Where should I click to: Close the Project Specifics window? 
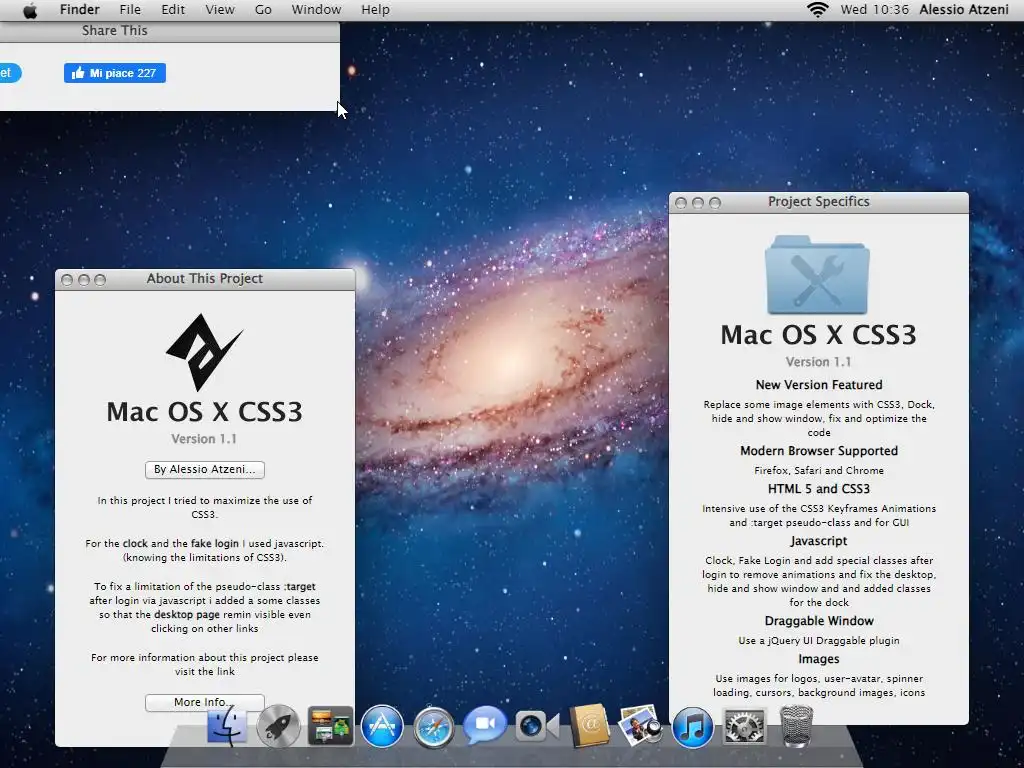680,203
